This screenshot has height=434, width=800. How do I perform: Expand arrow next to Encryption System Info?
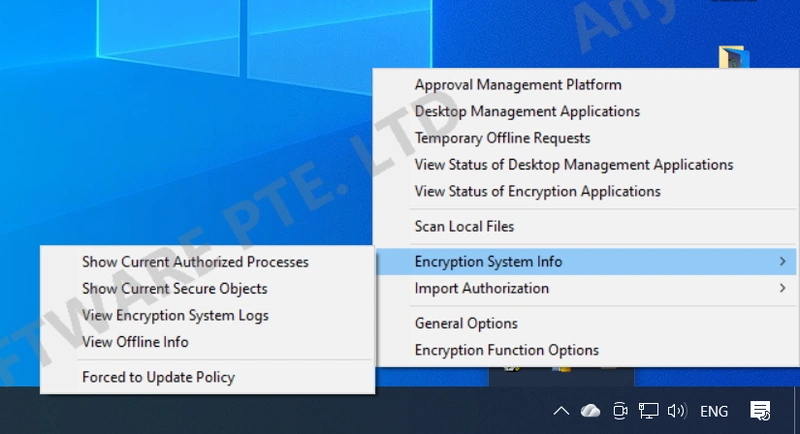click(783, 262)
